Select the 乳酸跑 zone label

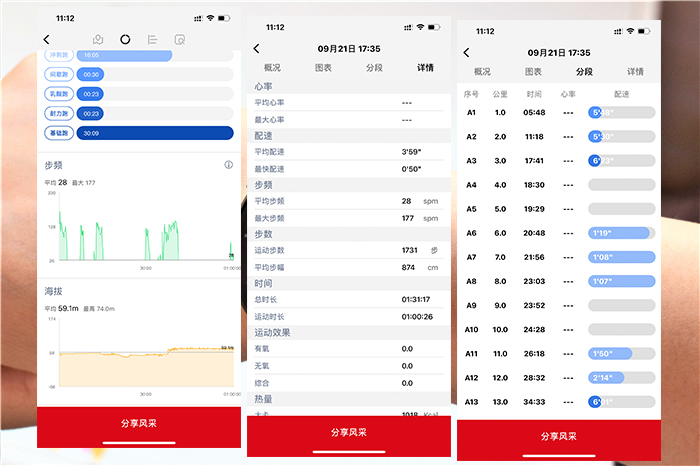point(59,94)
